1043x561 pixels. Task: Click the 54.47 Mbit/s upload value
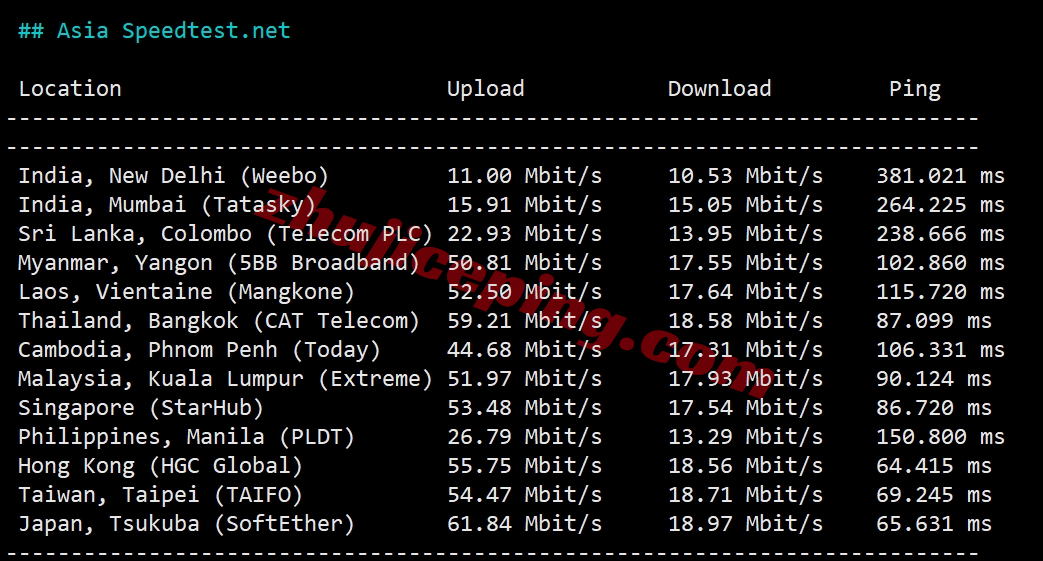click(524, 494)
